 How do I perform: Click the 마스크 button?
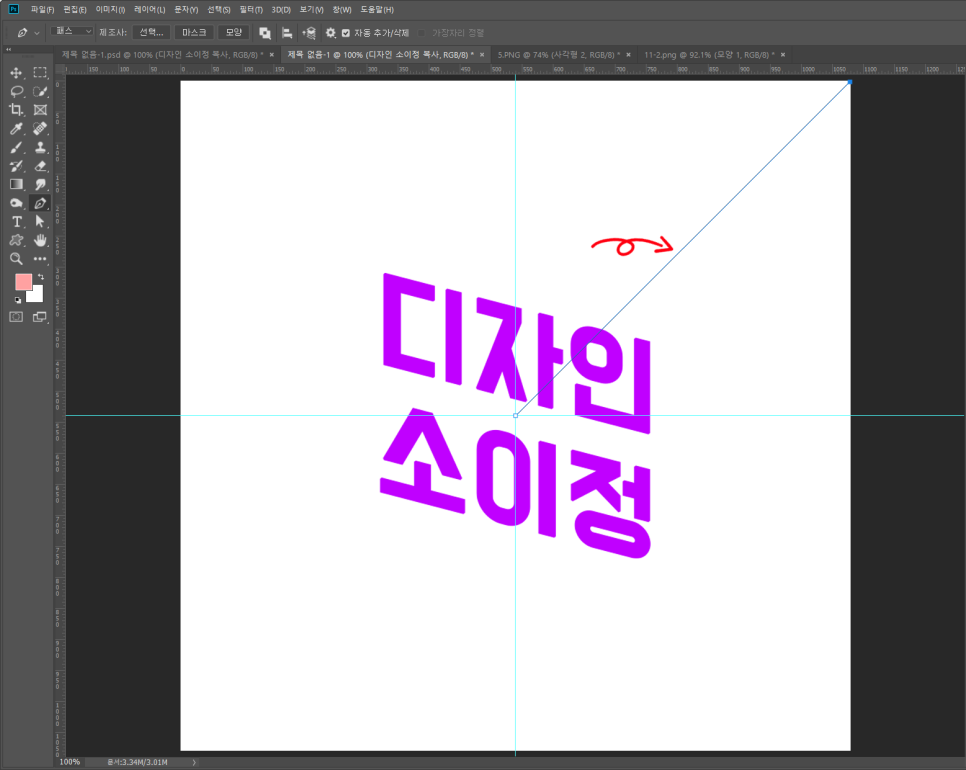click(194, 32)
